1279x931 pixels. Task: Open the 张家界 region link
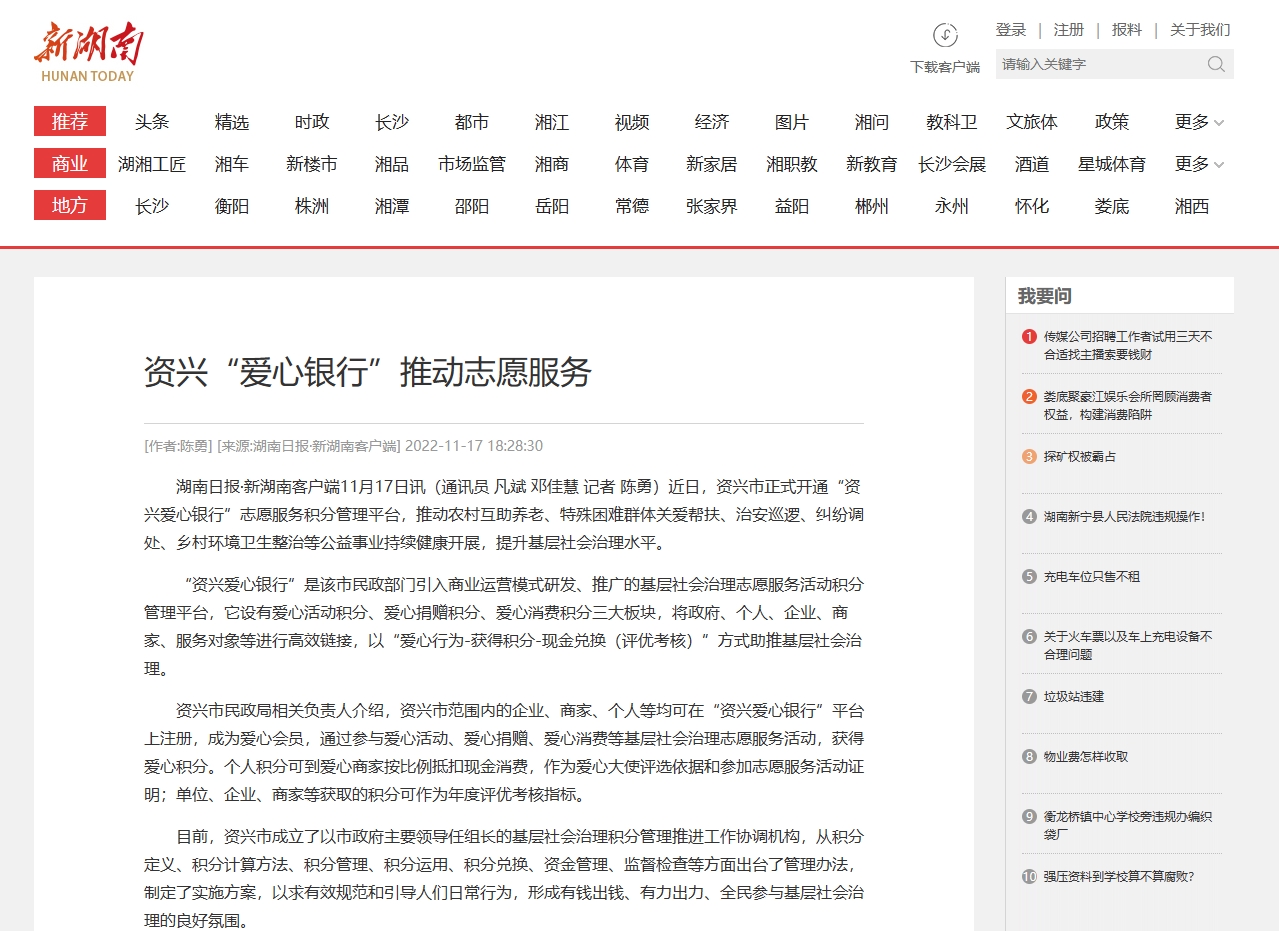pyautogui.click(x=712, y=206)
